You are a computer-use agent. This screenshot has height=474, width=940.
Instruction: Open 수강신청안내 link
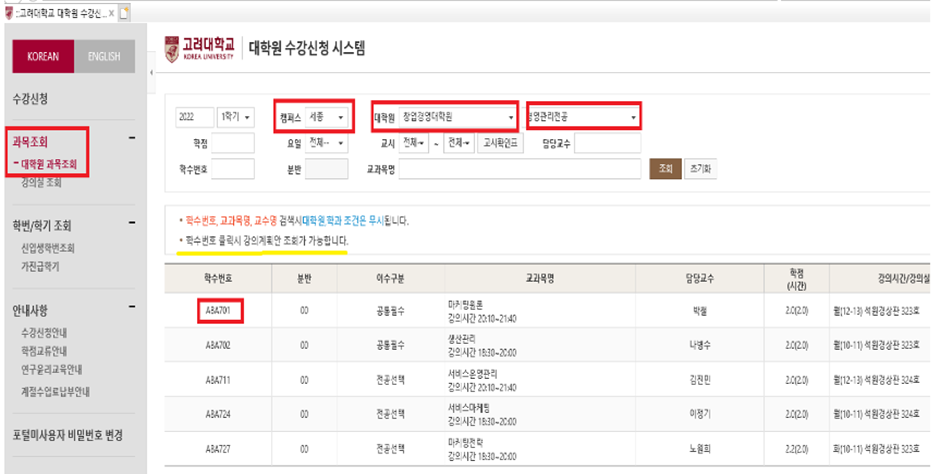(44, 333)
